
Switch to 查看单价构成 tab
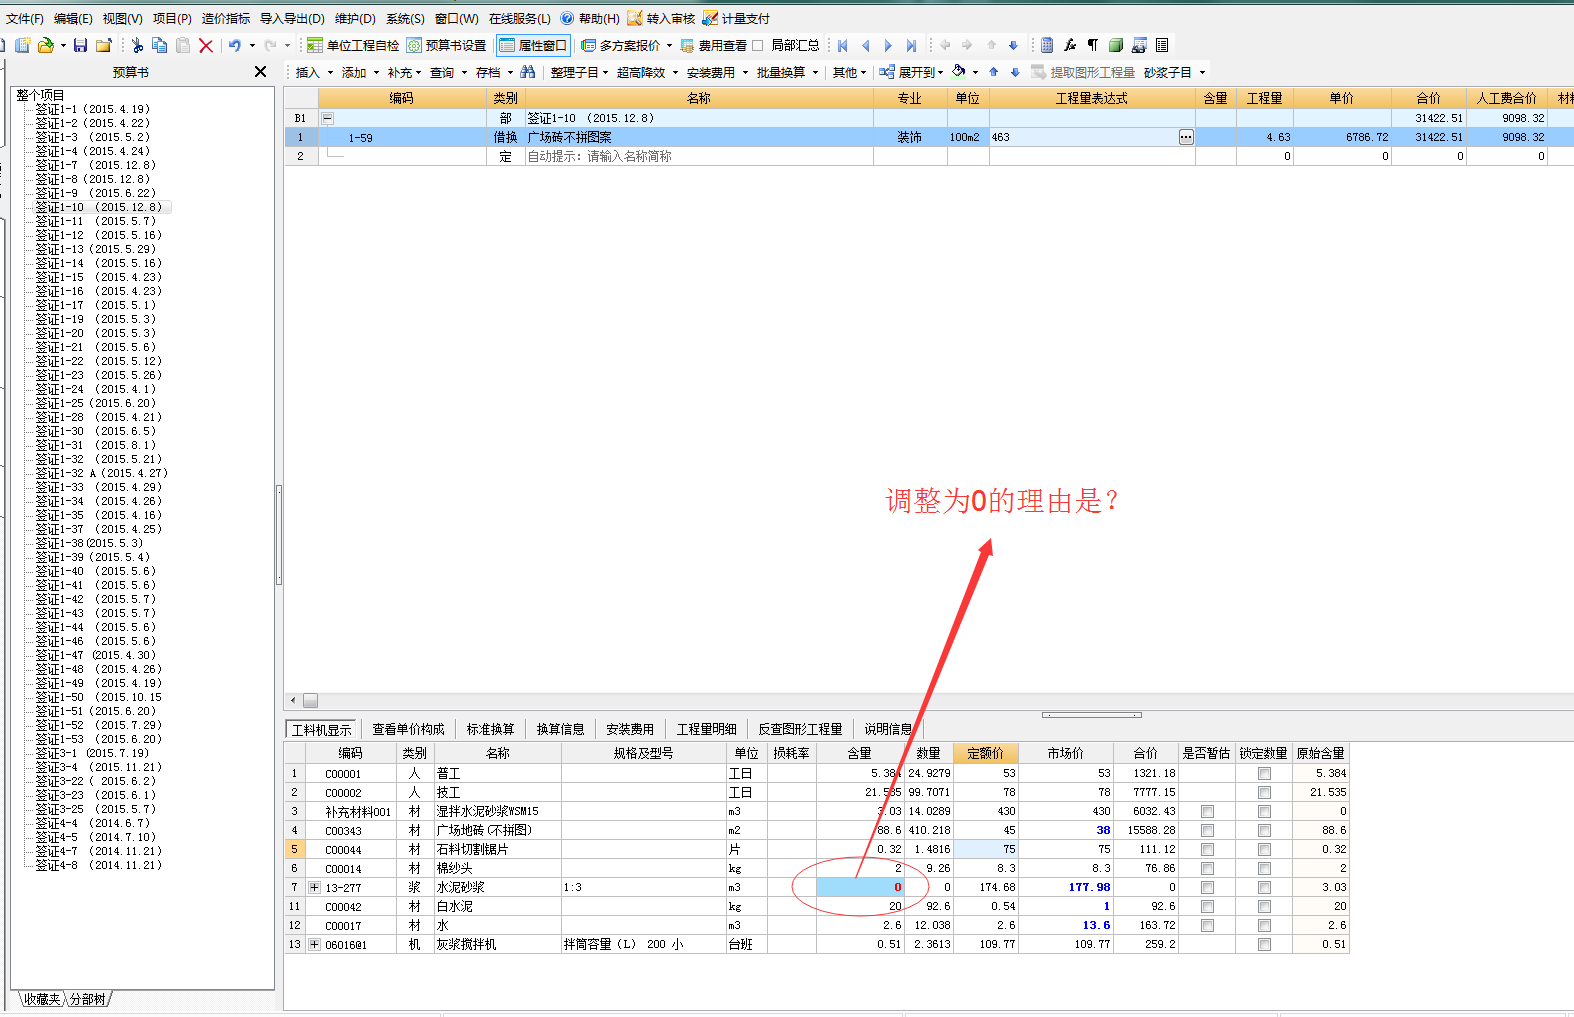408,729
